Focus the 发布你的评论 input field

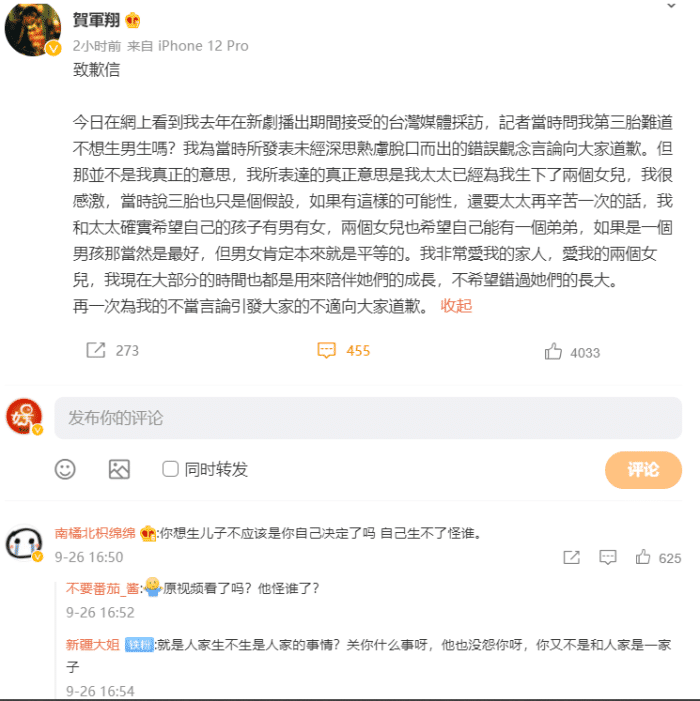tap(368, 418)
